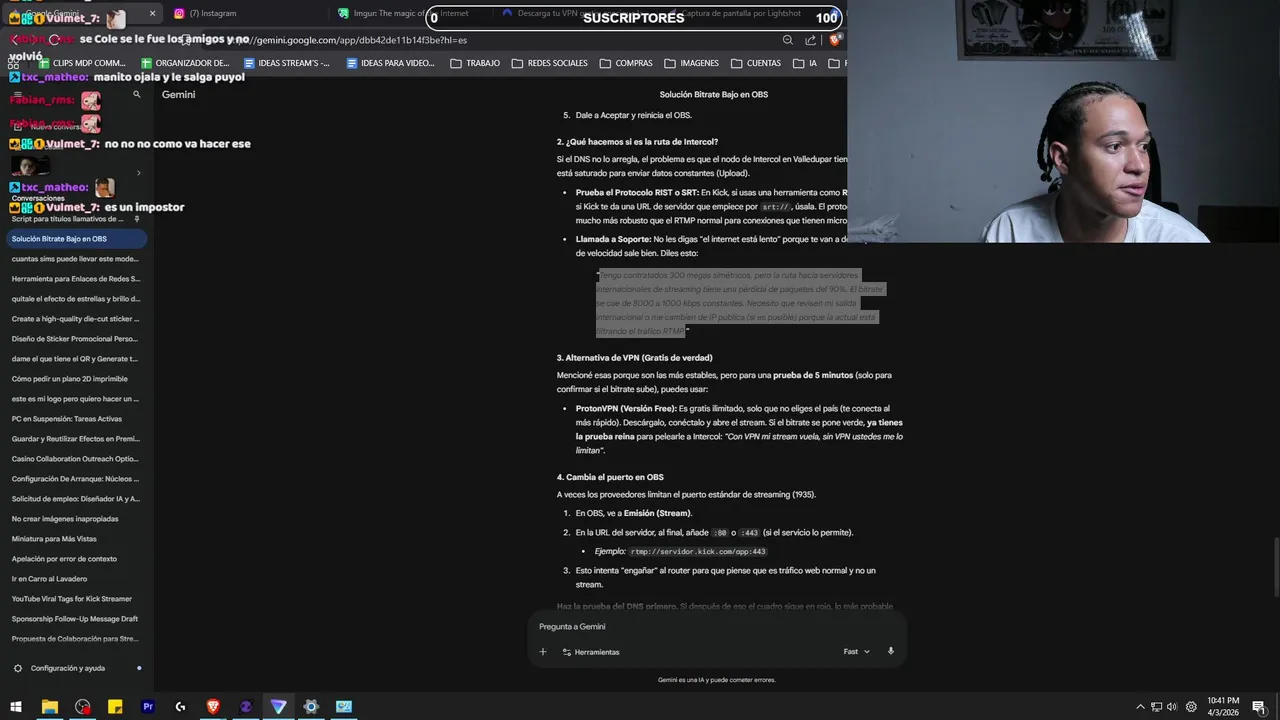Open chat Ir en Carro al Lavadero
This screenshot has width=1280, height=720.
point(76,579)
